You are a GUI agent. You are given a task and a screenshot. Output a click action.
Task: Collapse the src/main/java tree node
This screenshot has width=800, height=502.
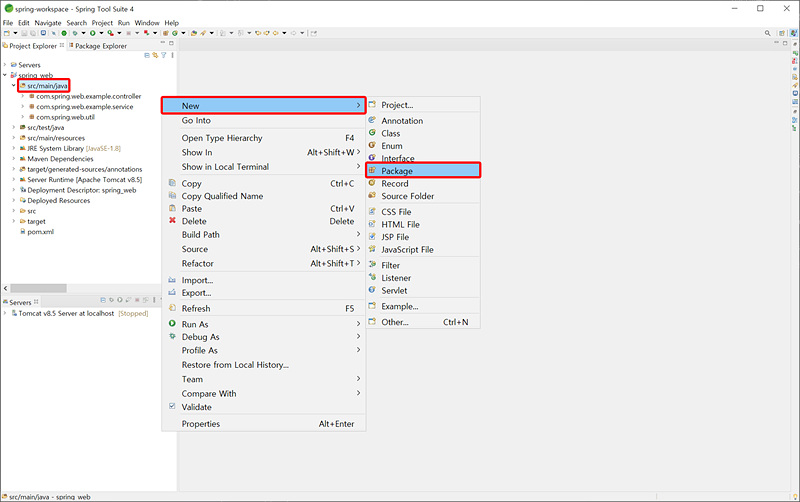tap(14, 86)
